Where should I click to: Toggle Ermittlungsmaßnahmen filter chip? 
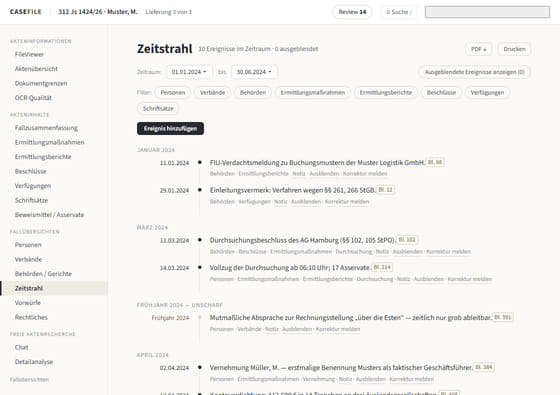(x=312, y=92)
